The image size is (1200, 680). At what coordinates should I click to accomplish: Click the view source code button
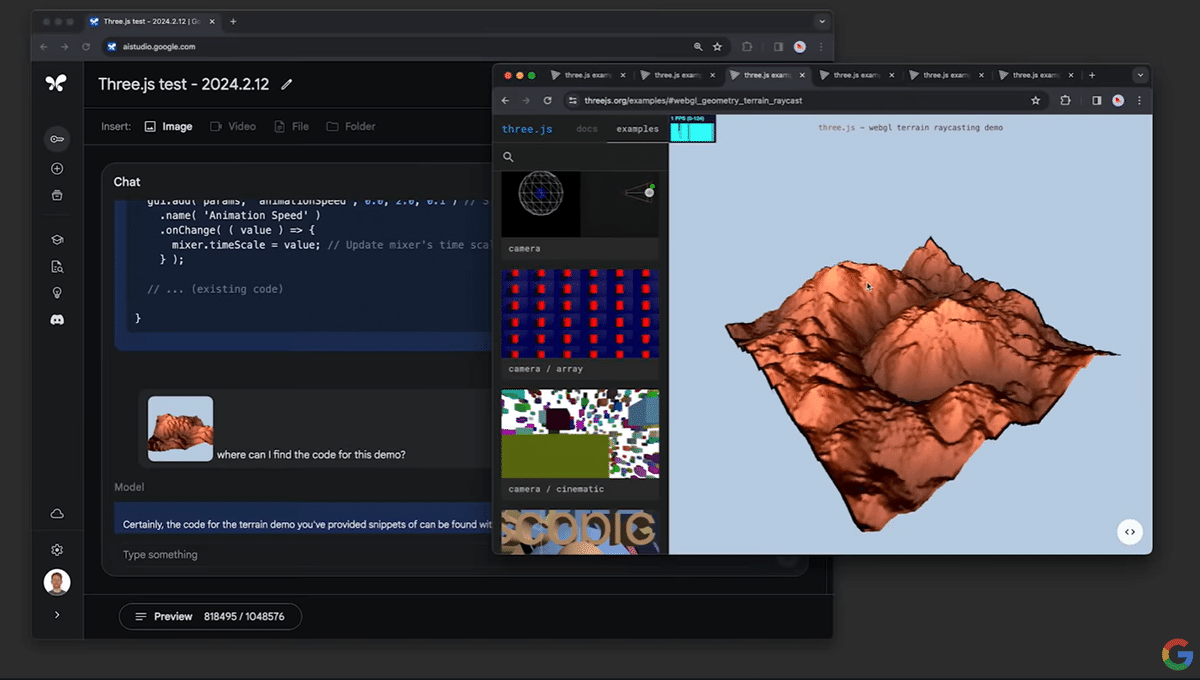coord(1130,532)
